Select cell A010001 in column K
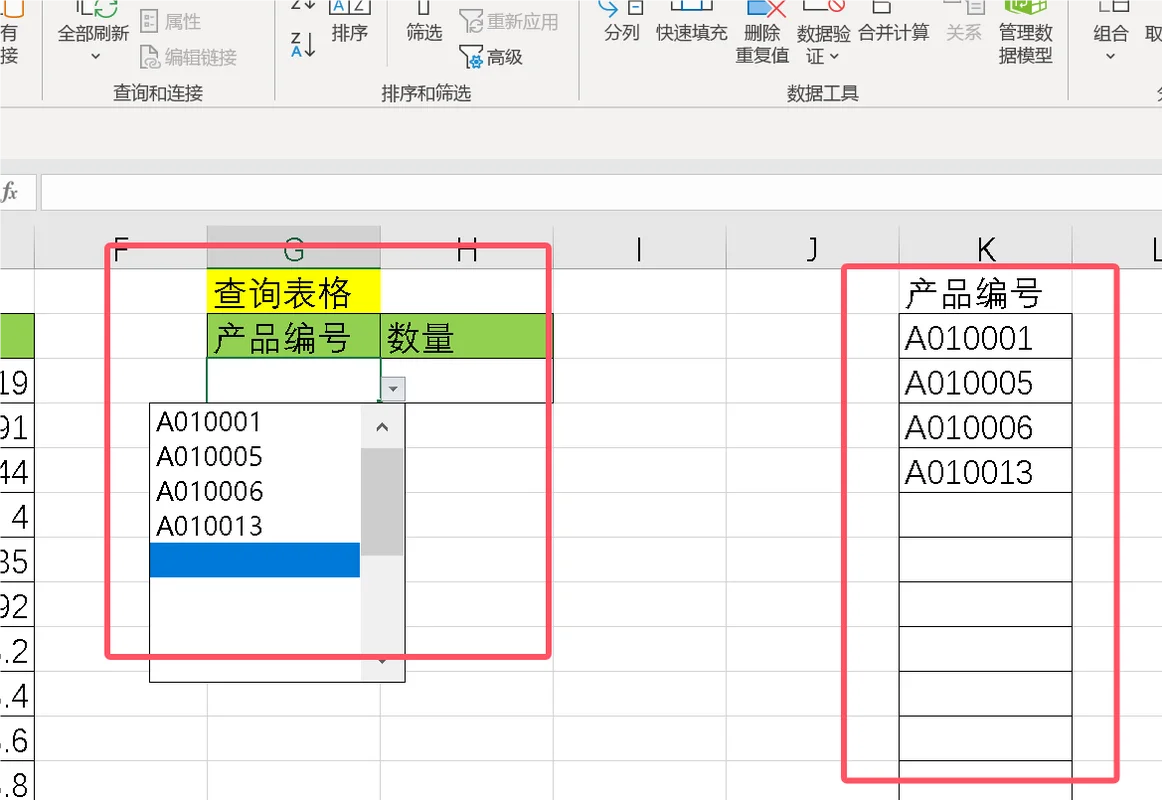 click(x=986, y=337)
